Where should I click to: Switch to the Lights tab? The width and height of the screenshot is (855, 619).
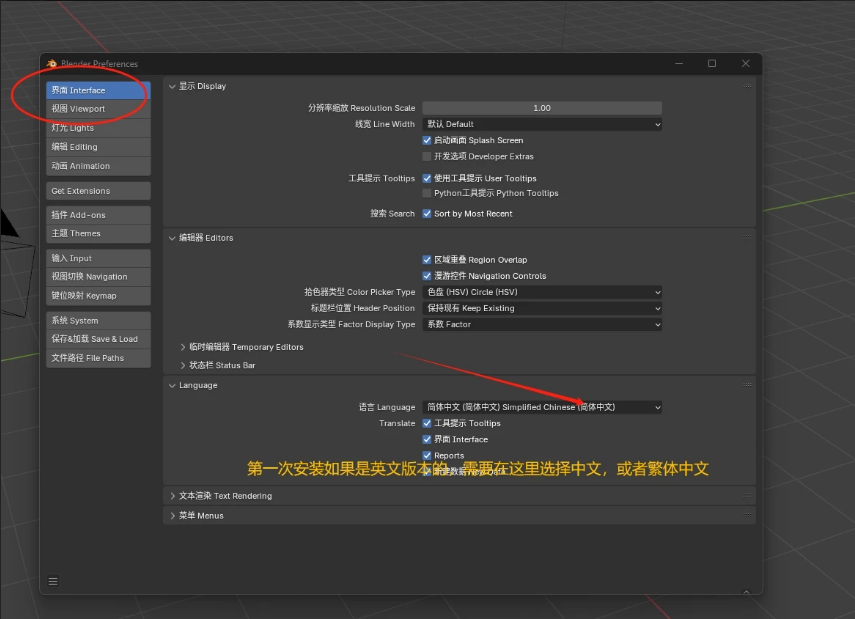(x=98, y=128)
